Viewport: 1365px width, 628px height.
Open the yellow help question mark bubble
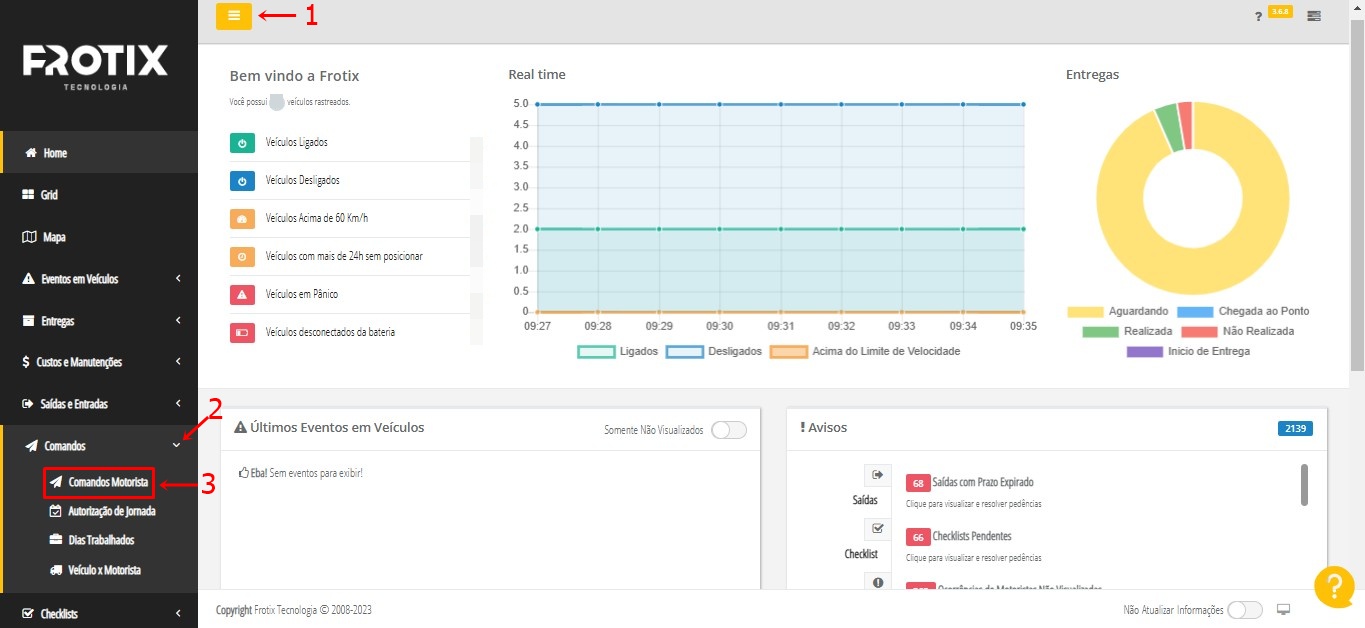pyautogui.click(x=1334, y=587)
